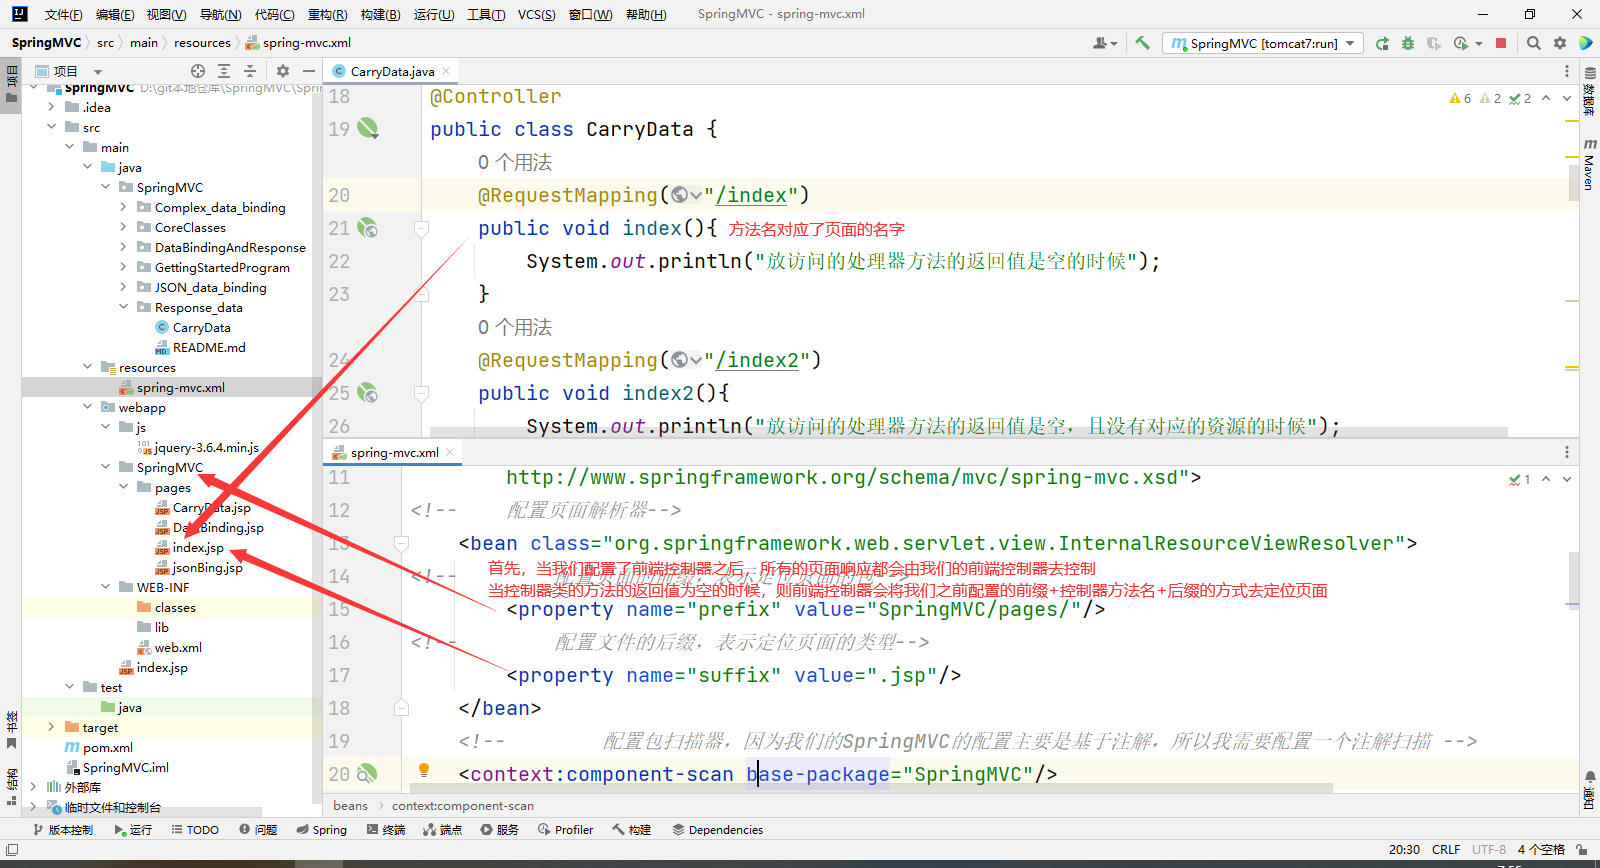Collapse the WEB-INF folder

click(105, 587)
